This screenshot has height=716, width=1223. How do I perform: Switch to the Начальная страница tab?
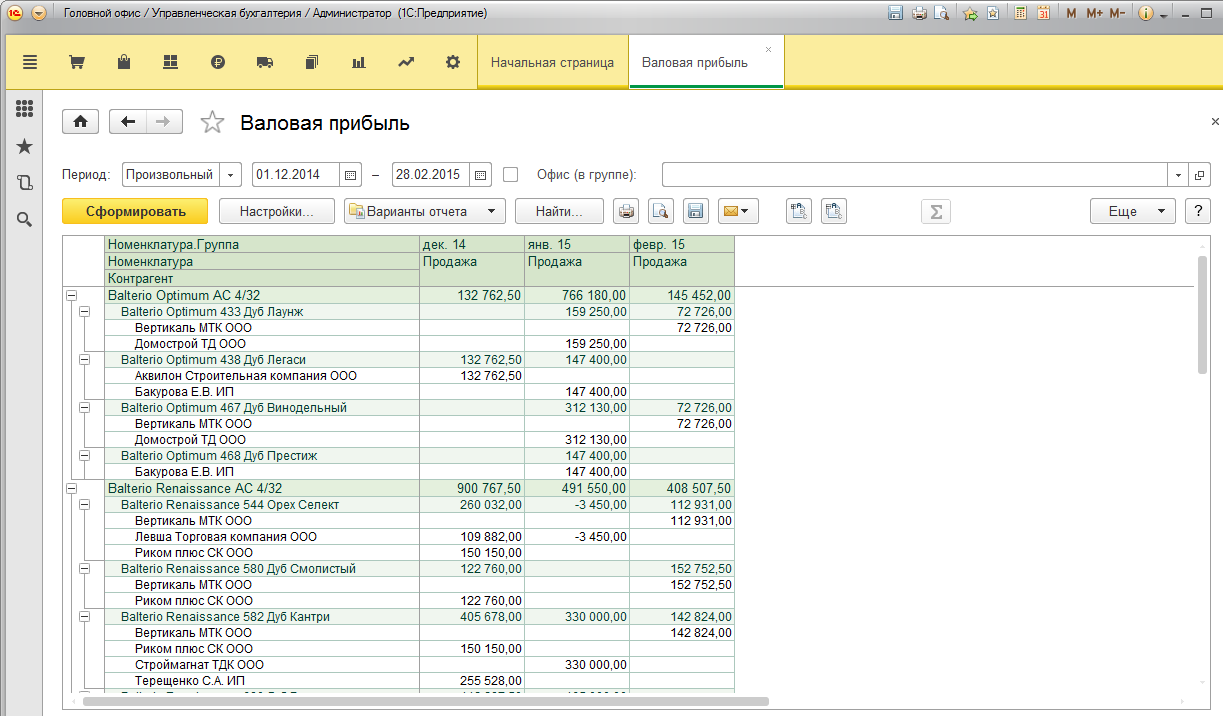point(552,62)
